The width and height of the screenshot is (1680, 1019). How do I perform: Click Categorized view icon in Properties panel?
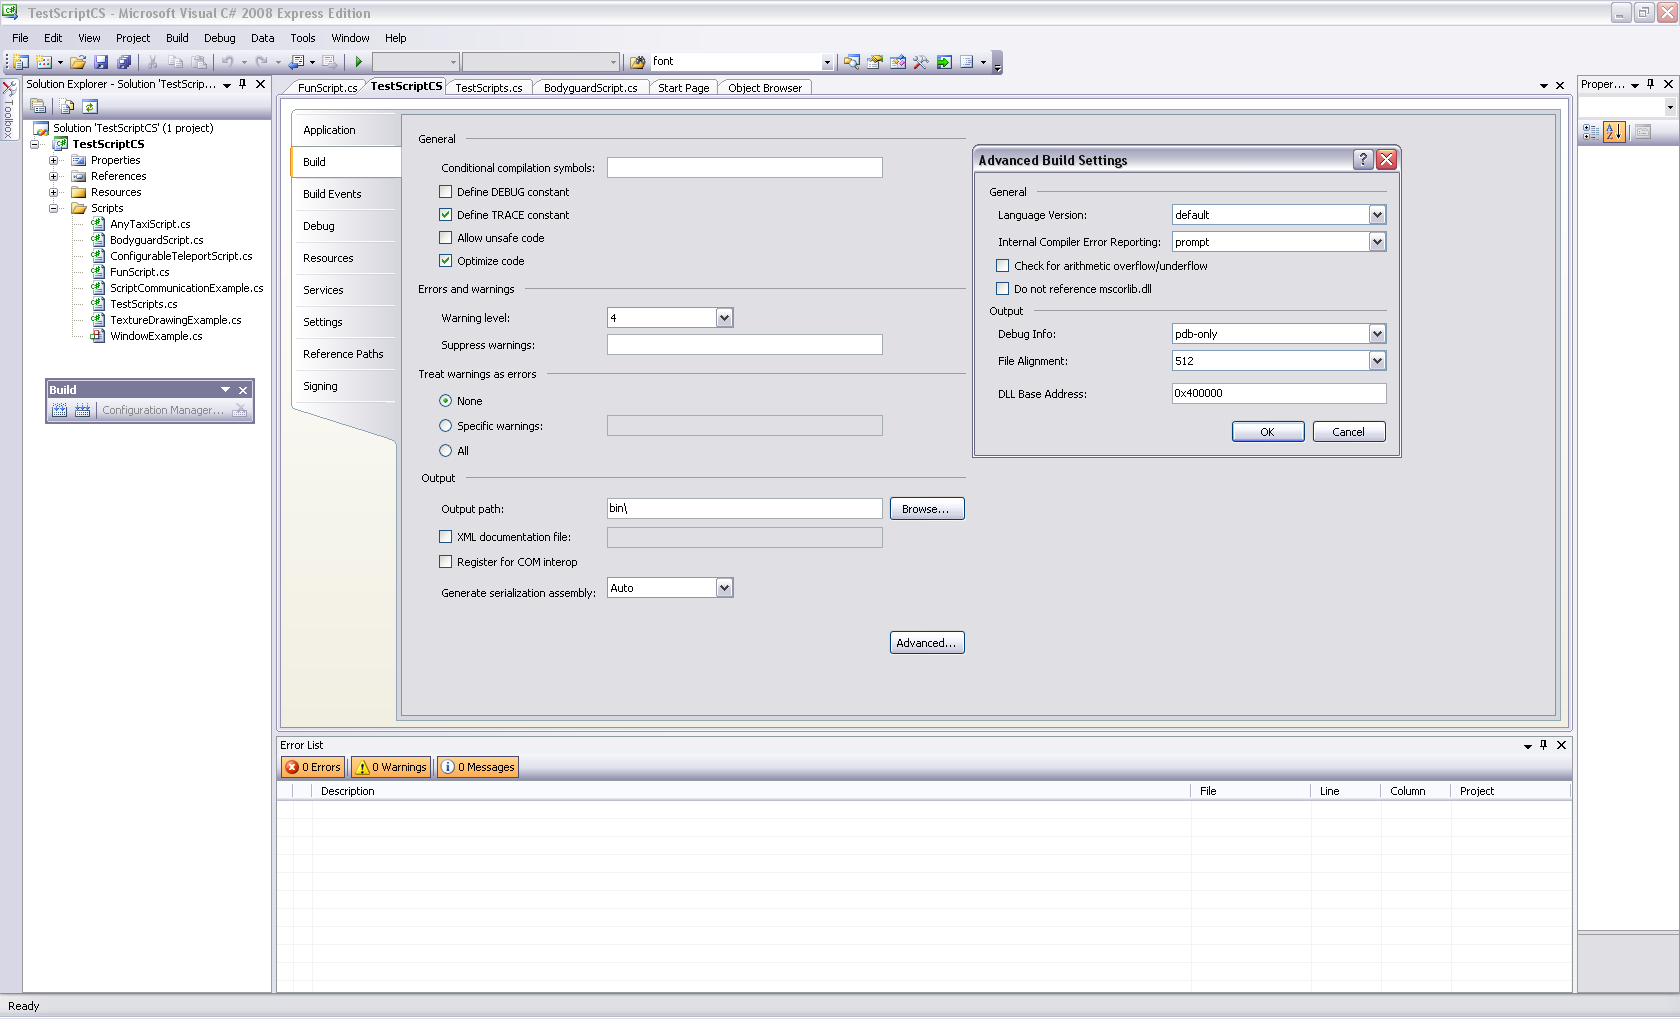click(1591, 132)
